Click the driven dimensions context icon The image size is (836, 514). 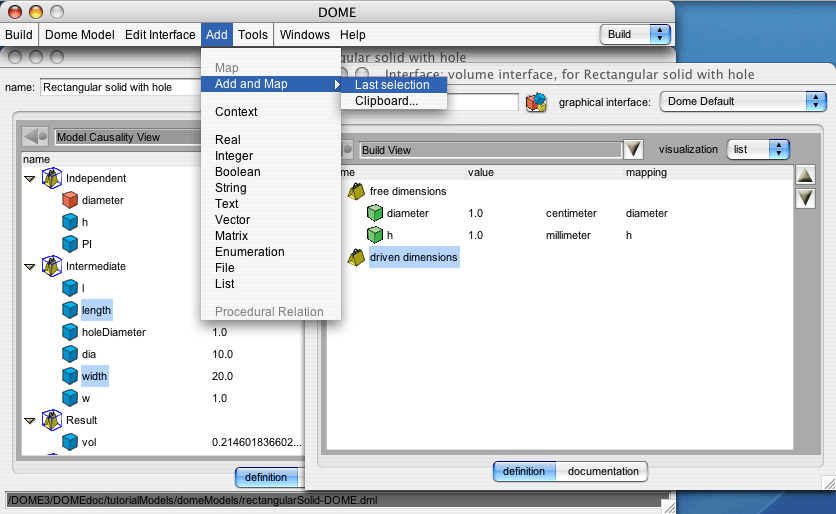pos(356,257)
